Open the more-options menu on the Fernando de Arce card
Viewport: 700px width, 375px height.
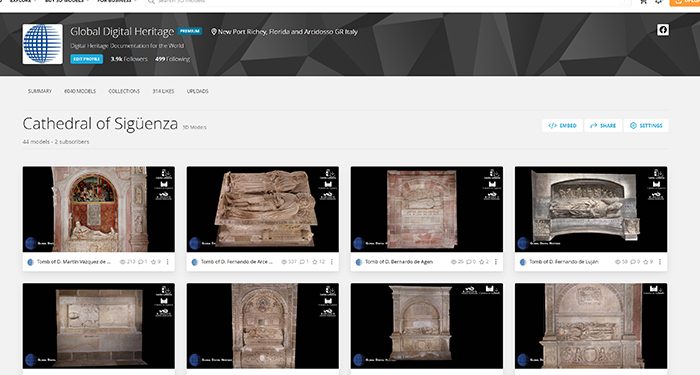(x=332, y=262)
